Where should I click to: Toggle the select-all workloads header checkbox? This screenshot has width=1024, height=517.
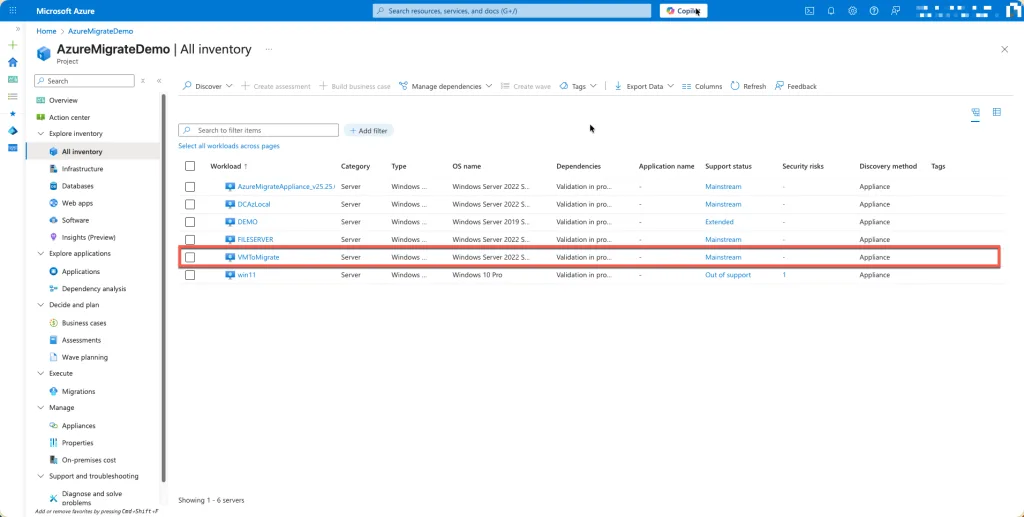coord(190,166)
